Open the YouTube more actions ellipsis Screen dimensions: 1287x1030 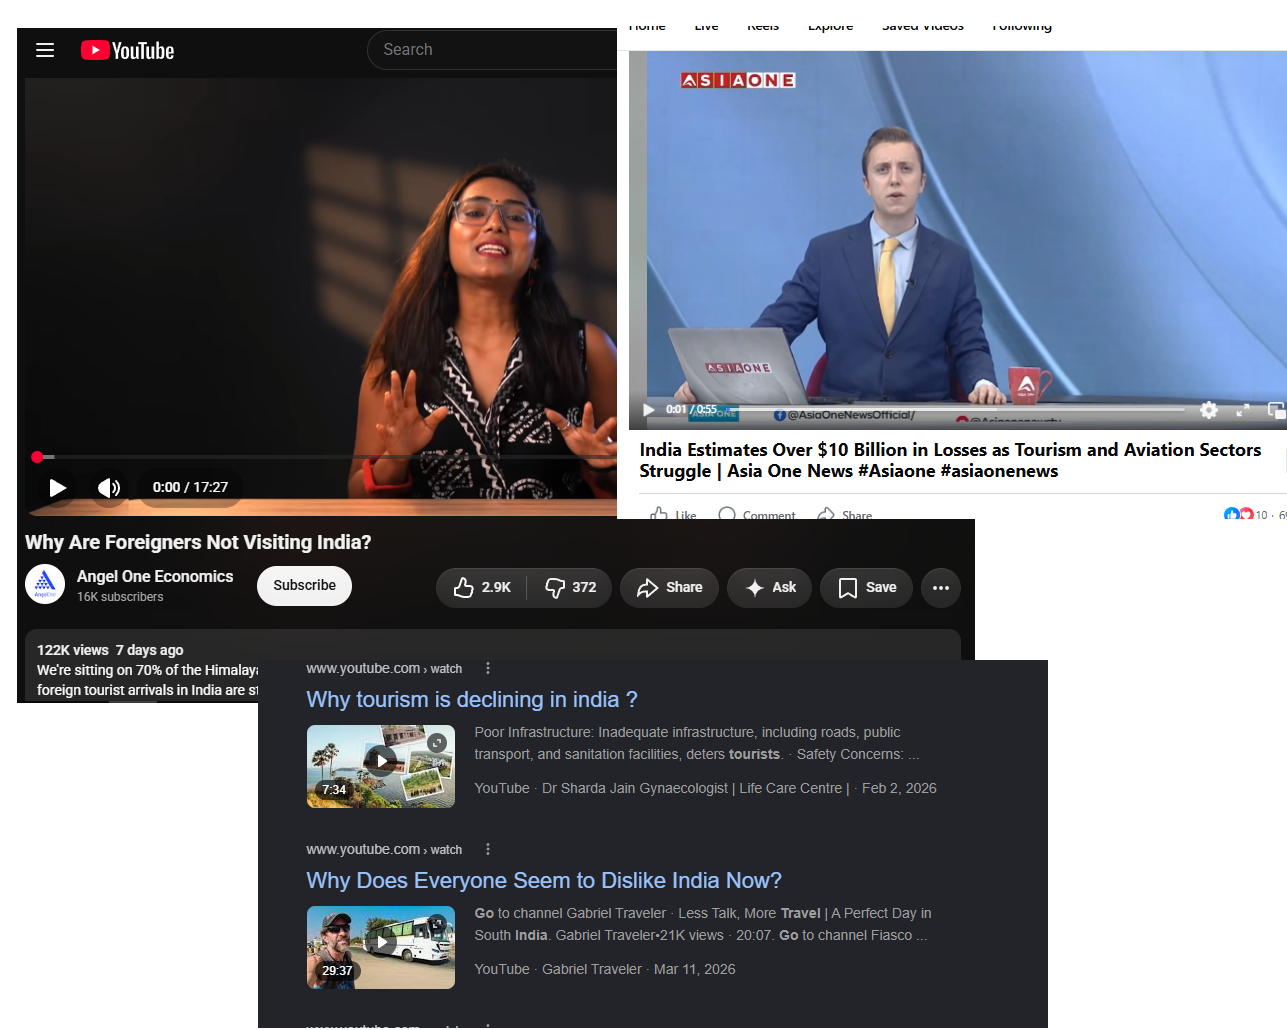tap(941, 587)
